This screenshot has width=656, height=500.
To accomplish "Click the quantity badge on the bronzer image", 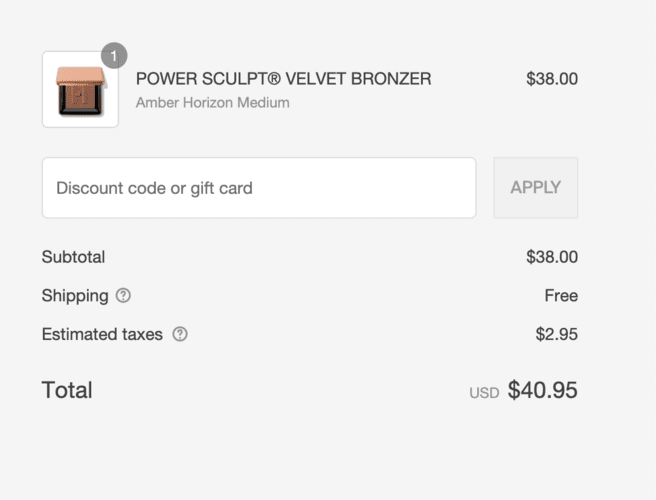I will (x=114, y=55).
